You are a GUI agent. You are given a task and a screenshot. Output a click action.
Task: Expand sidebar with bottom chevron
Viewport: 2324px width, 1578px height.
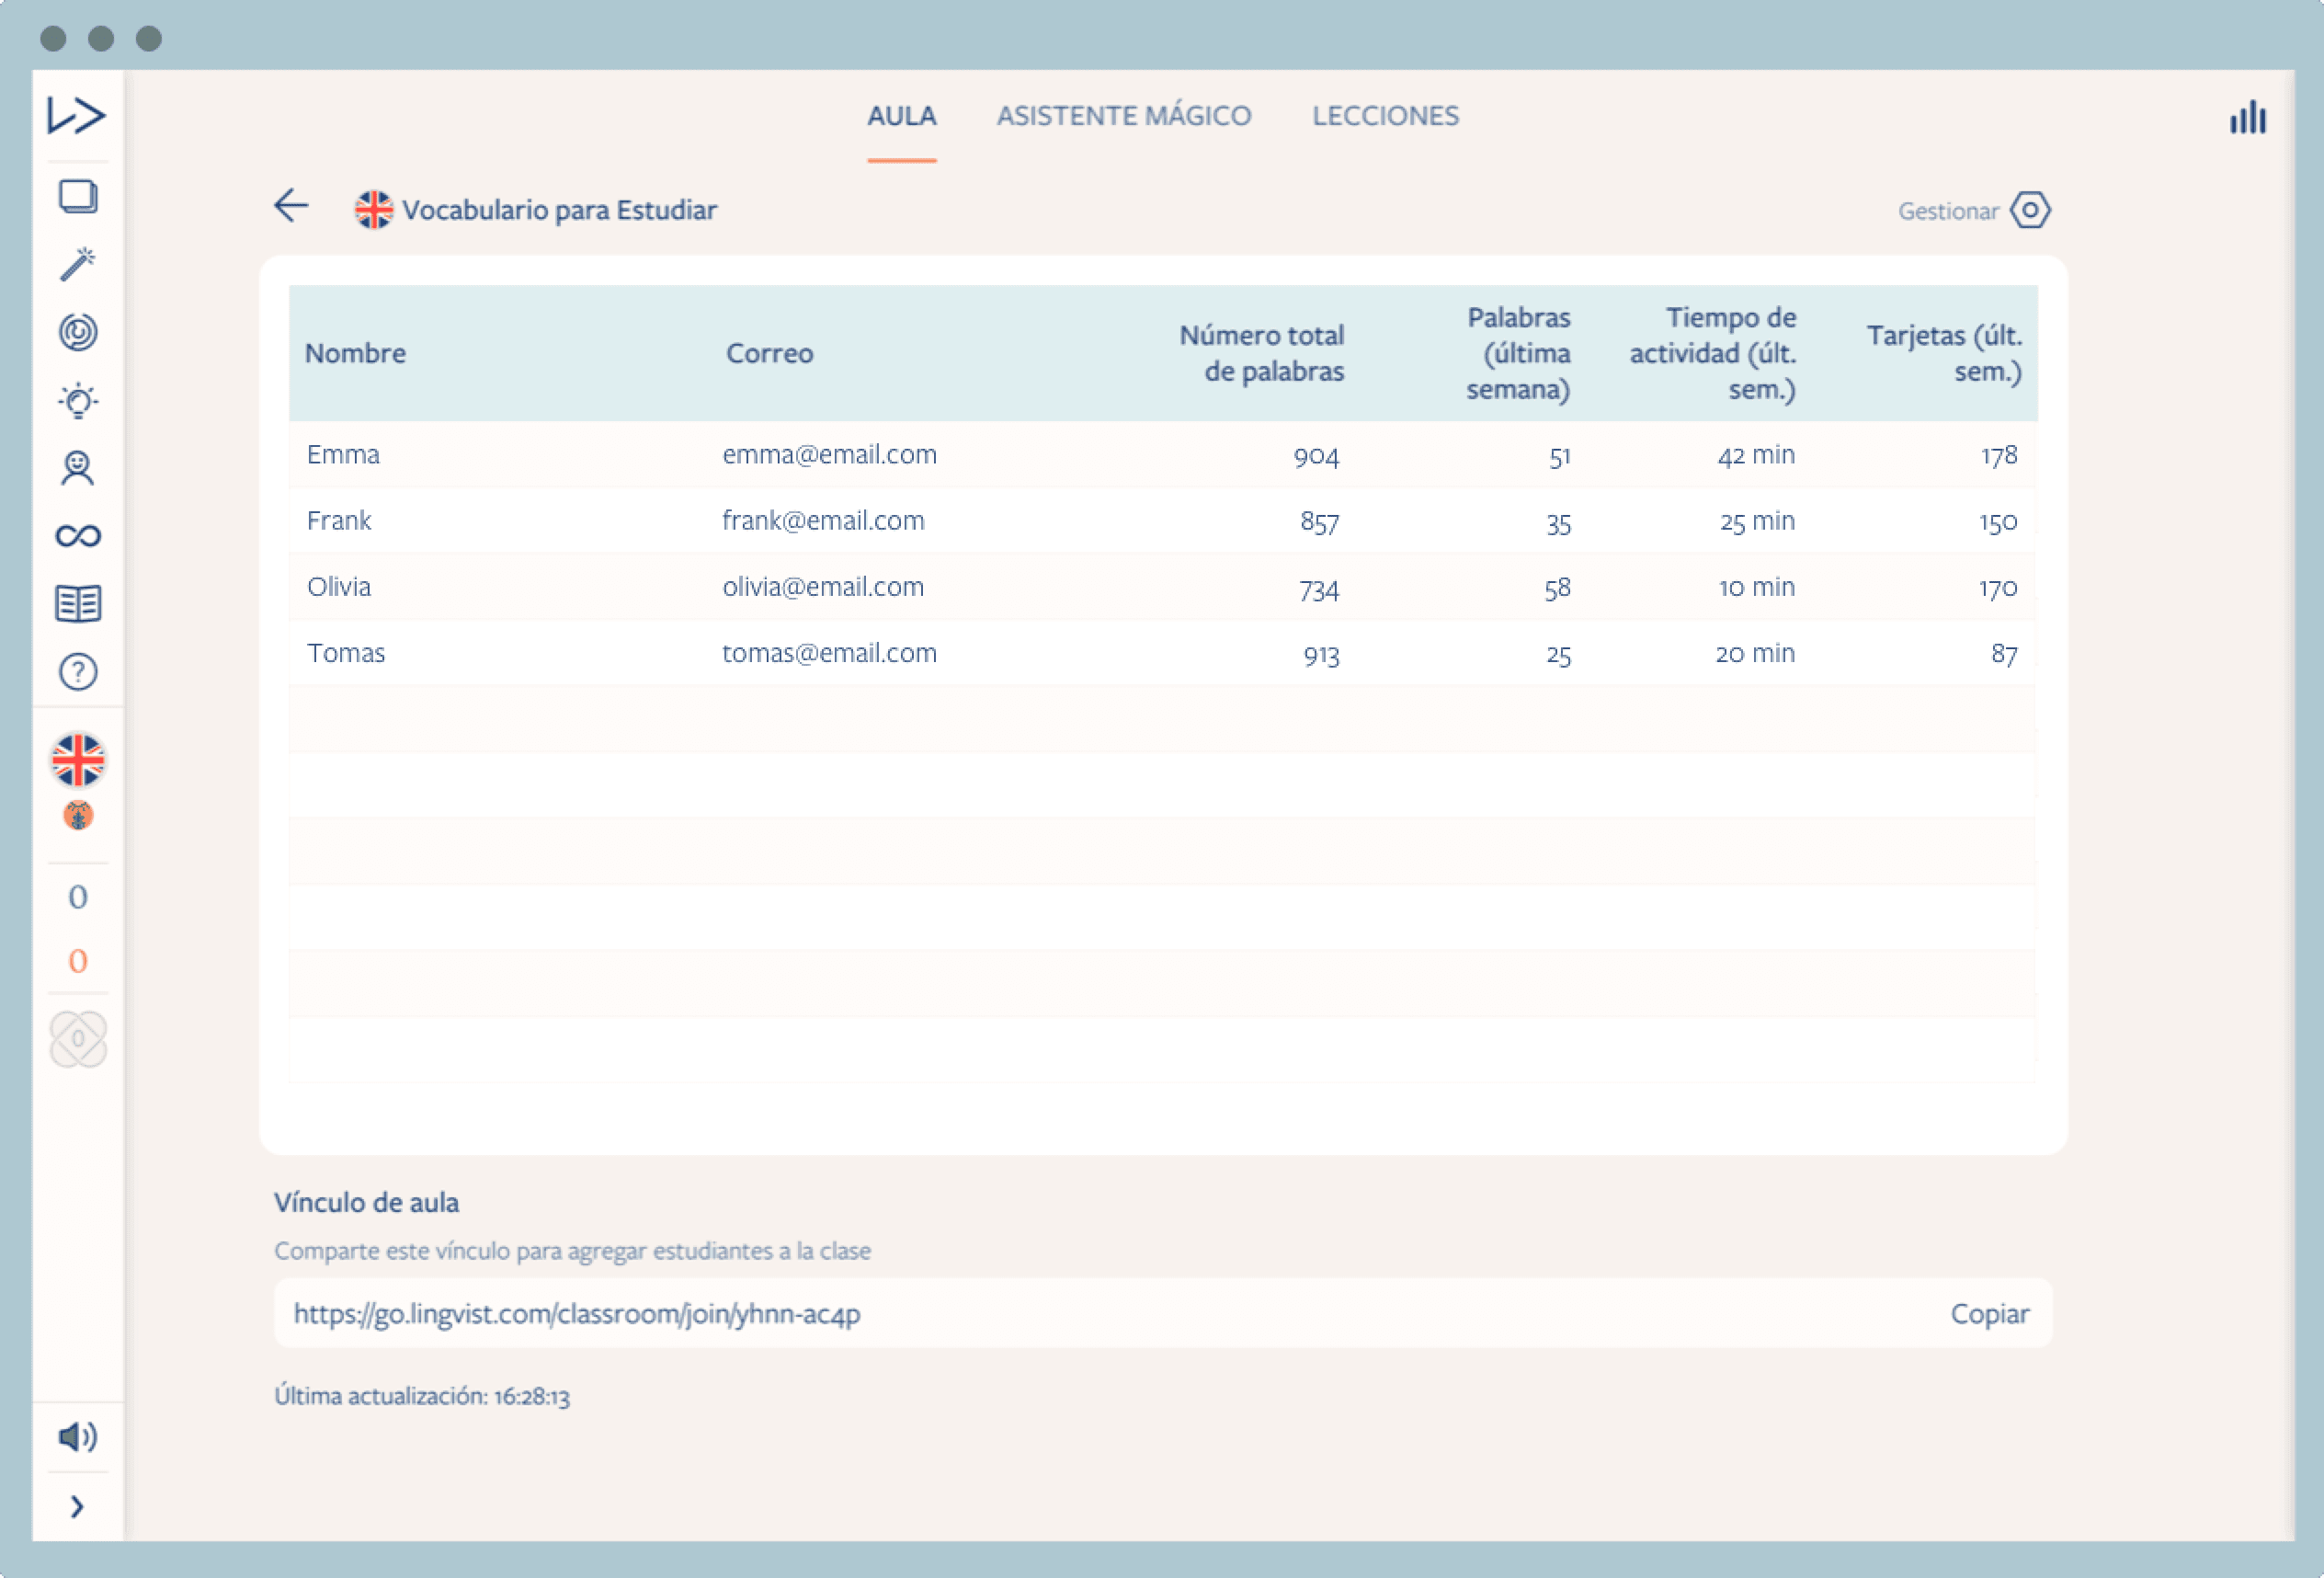(77, 1506)
